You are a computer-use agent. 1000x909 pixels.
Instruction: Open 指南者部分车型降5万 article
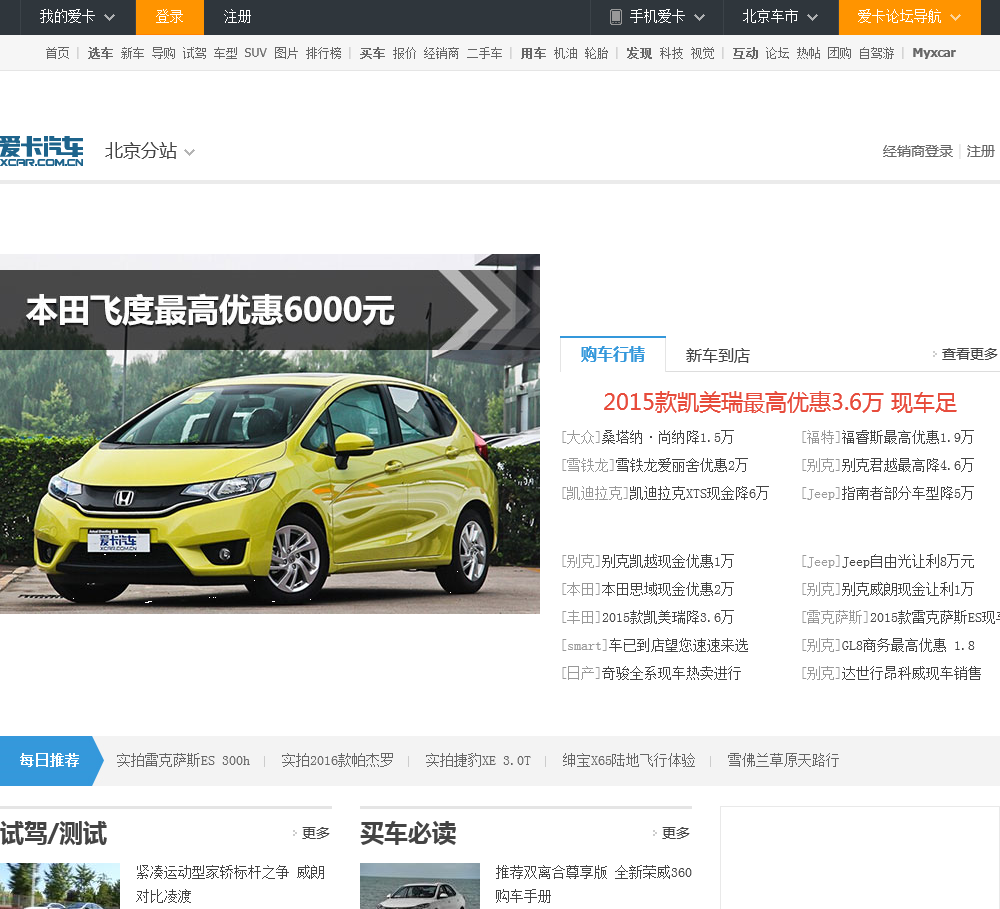[x=908, y=494]
